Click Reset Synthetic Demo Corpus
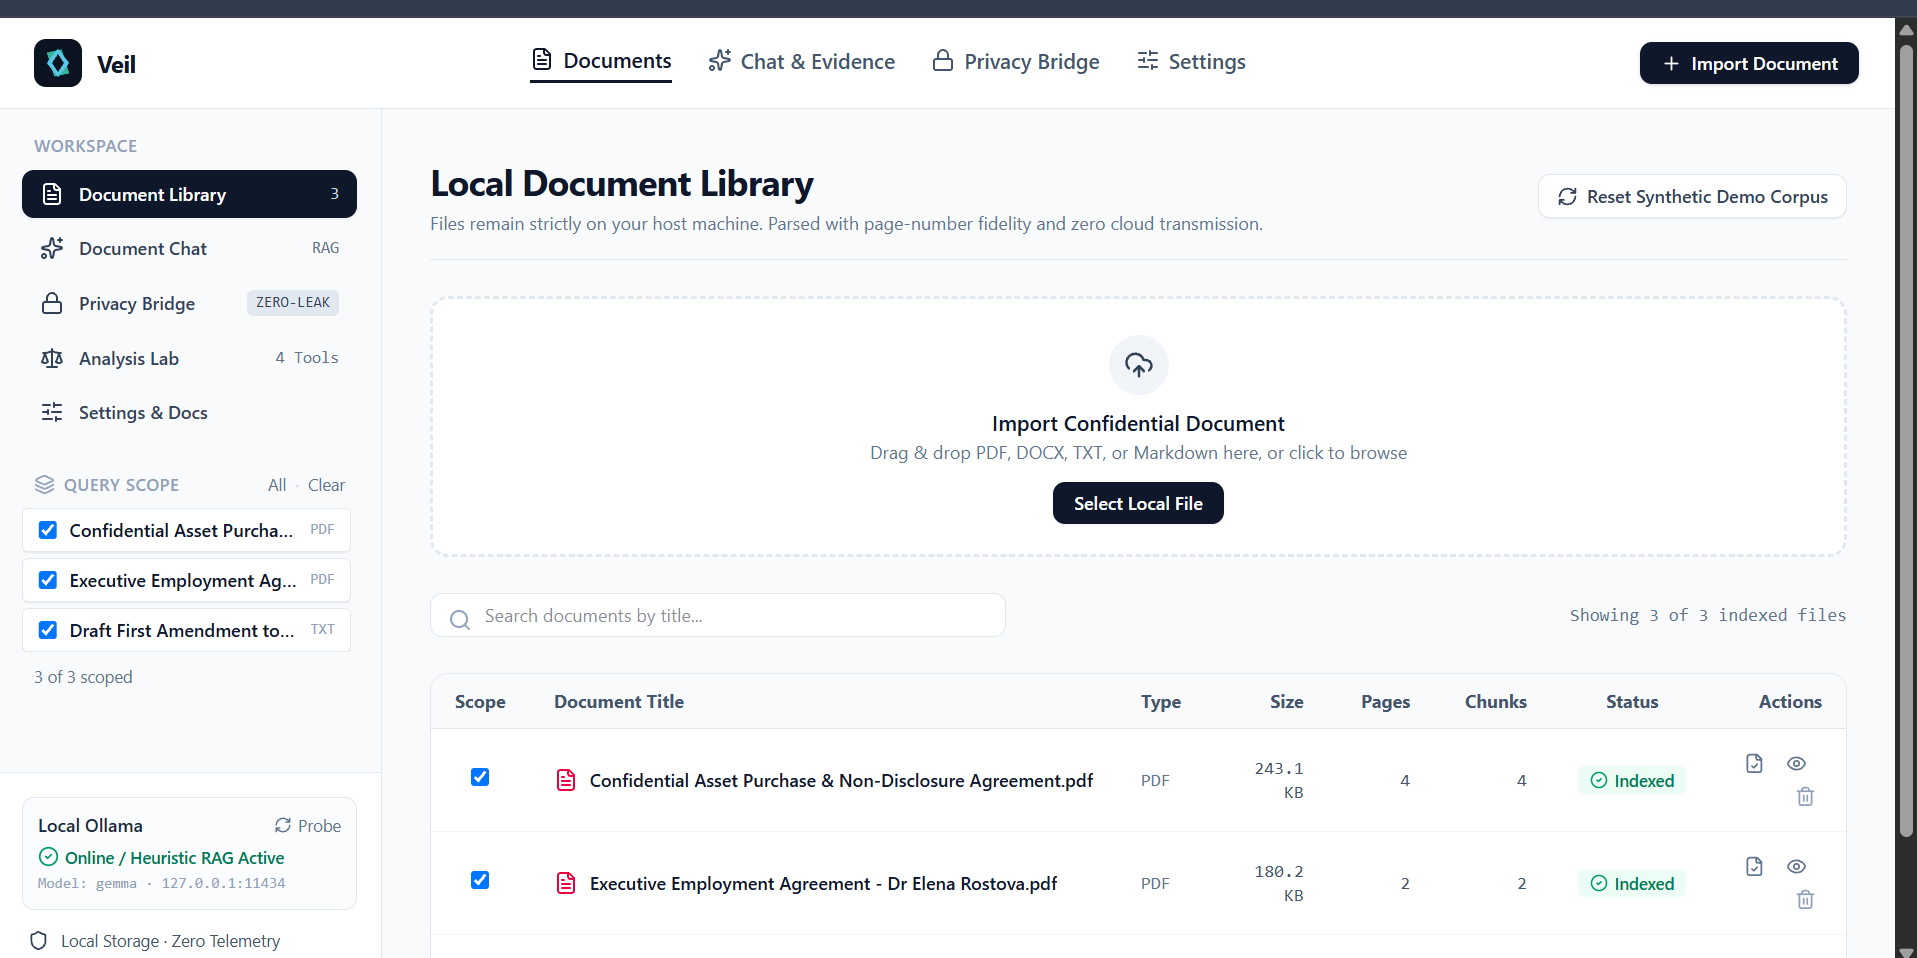This screenshot has width=1917, height=958. pyautogui.click(x=1692, y=197)
